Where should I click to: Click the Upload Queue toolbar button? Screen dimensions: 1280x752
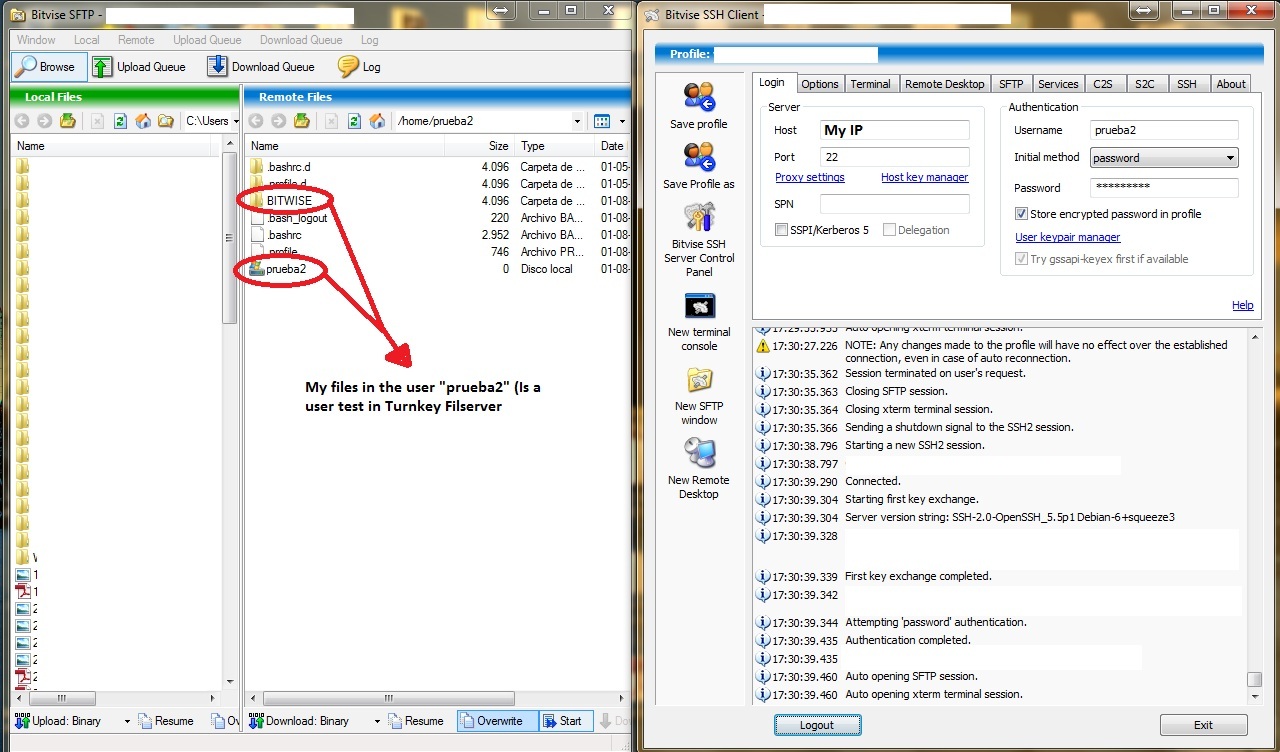[x=140, y=67]
